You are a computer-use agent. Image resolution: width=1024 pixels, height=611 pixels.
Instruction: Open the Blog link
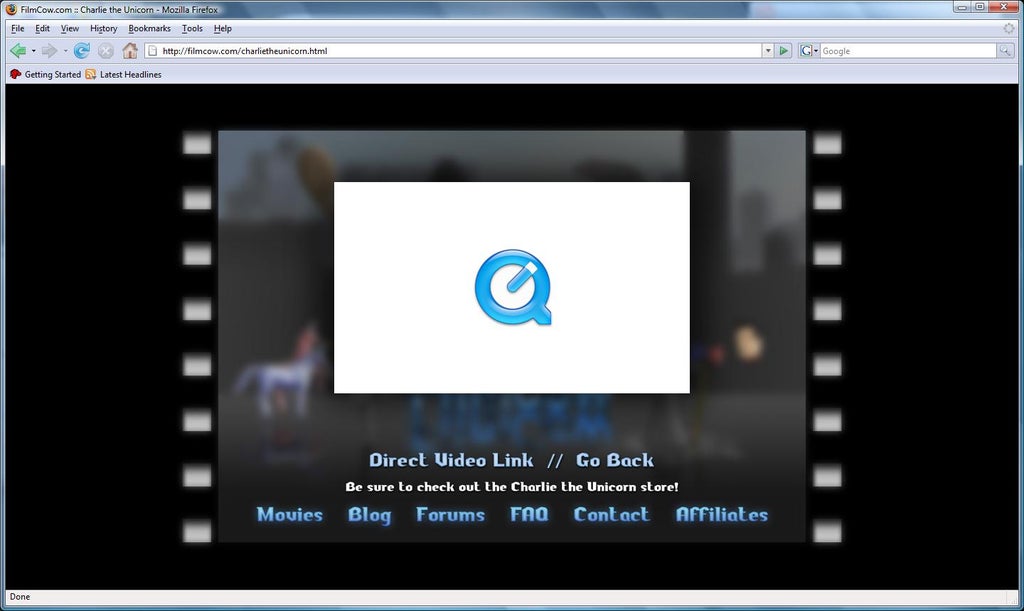370,515
